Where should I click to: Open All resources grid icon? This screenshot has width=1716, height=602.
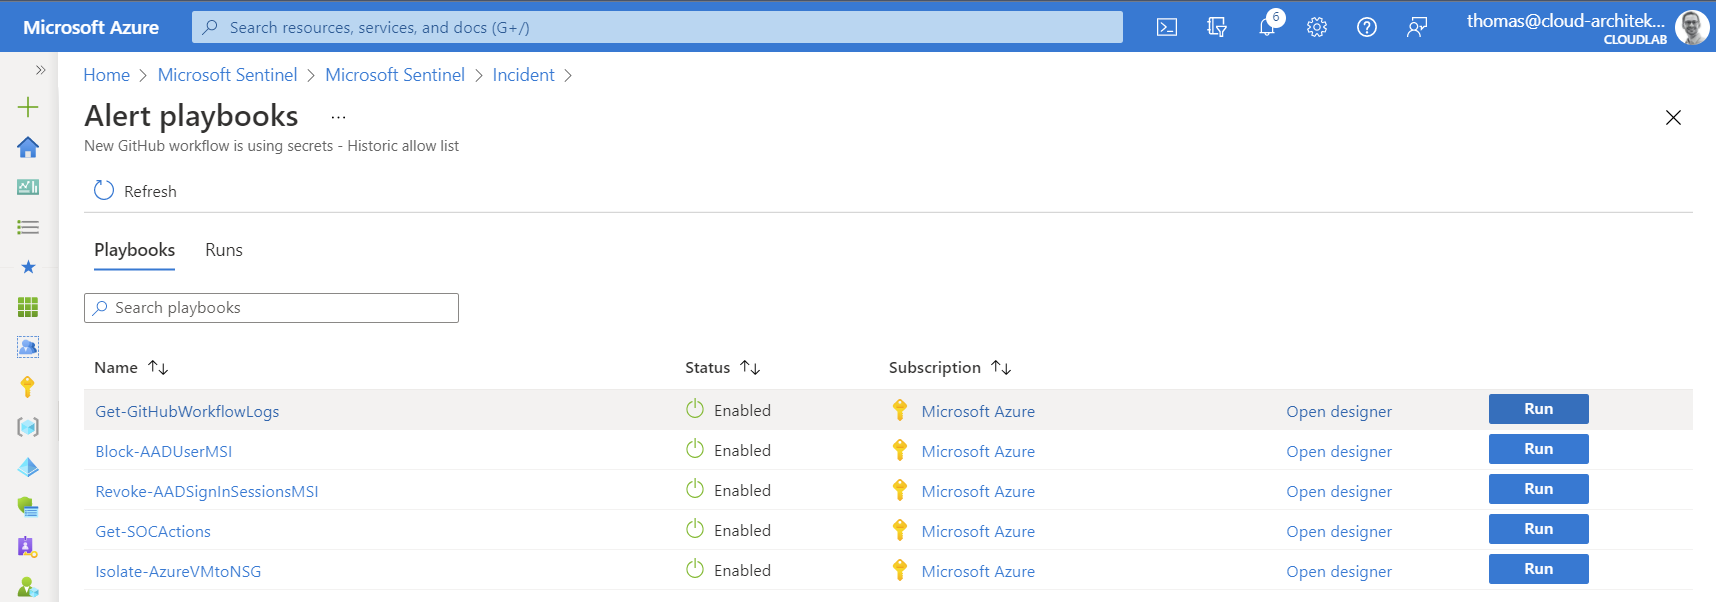tap(28, 307)
